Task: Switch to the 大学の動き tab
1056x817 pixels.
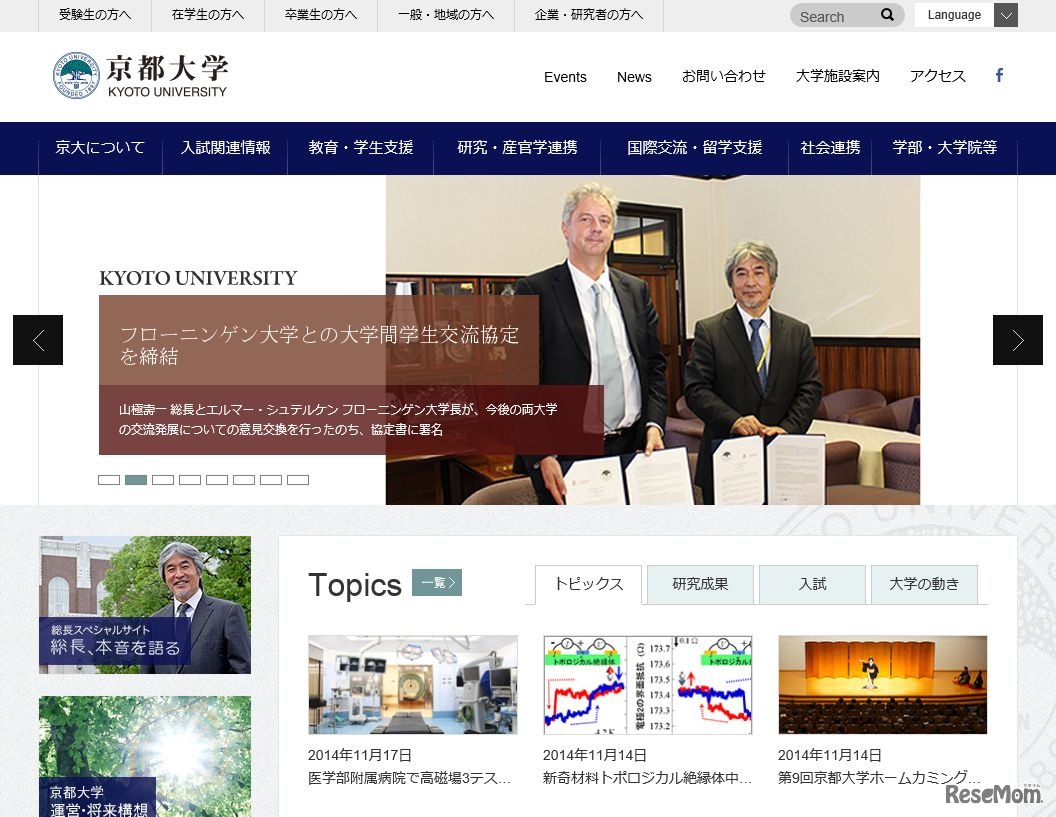Action: 925,585
